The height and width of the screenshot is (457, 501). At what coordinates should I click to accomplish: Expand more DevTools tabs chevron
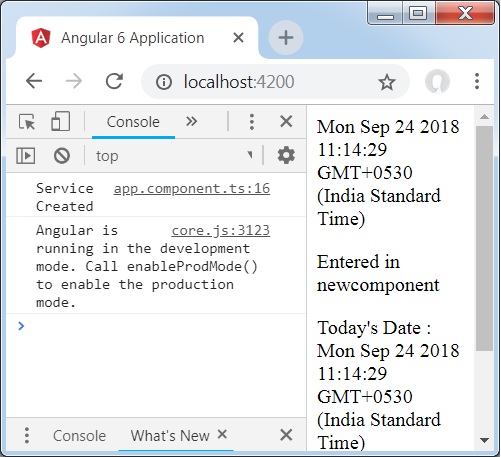pyautogui.click(x=191, y=121)
